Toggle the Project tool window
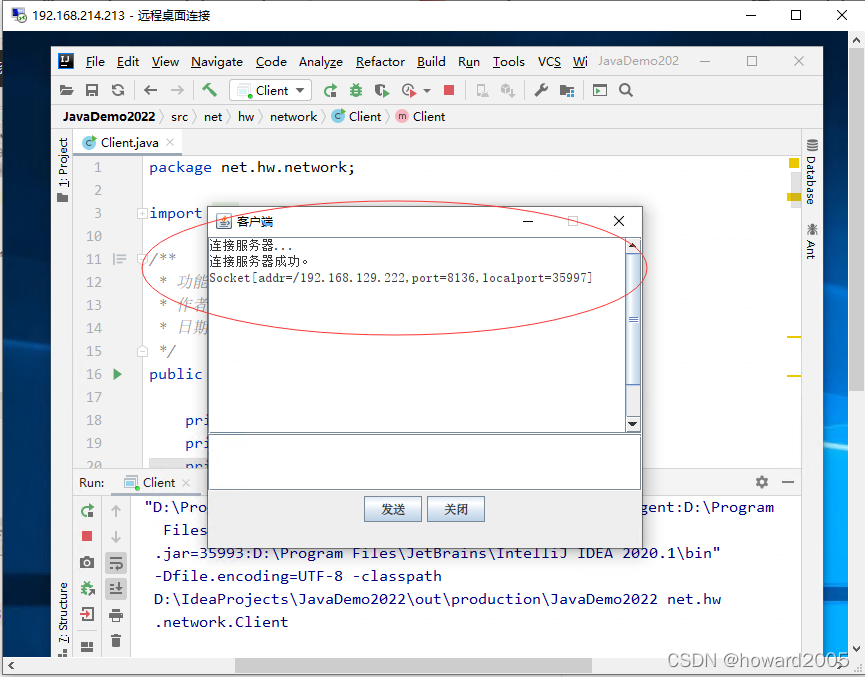The height and width of the screenshot is (677, 865). (63, 169)
